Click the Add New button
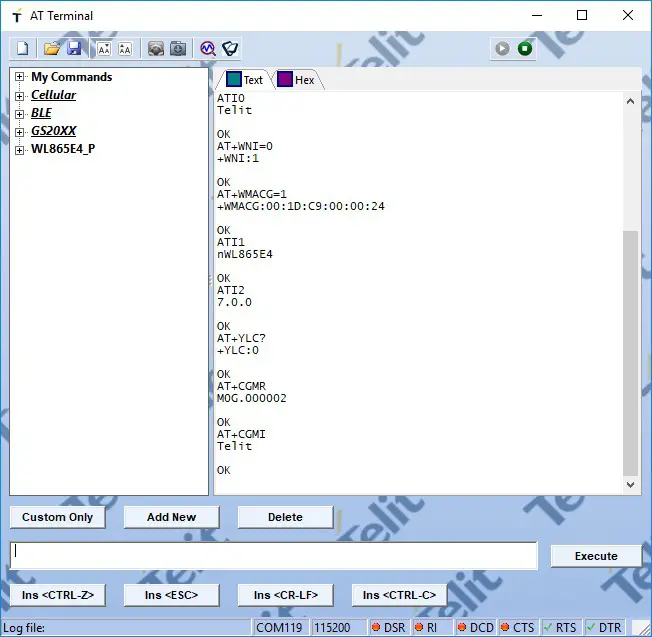The height and width of the screenshot is (637, 652). click(x=171, y=517)
